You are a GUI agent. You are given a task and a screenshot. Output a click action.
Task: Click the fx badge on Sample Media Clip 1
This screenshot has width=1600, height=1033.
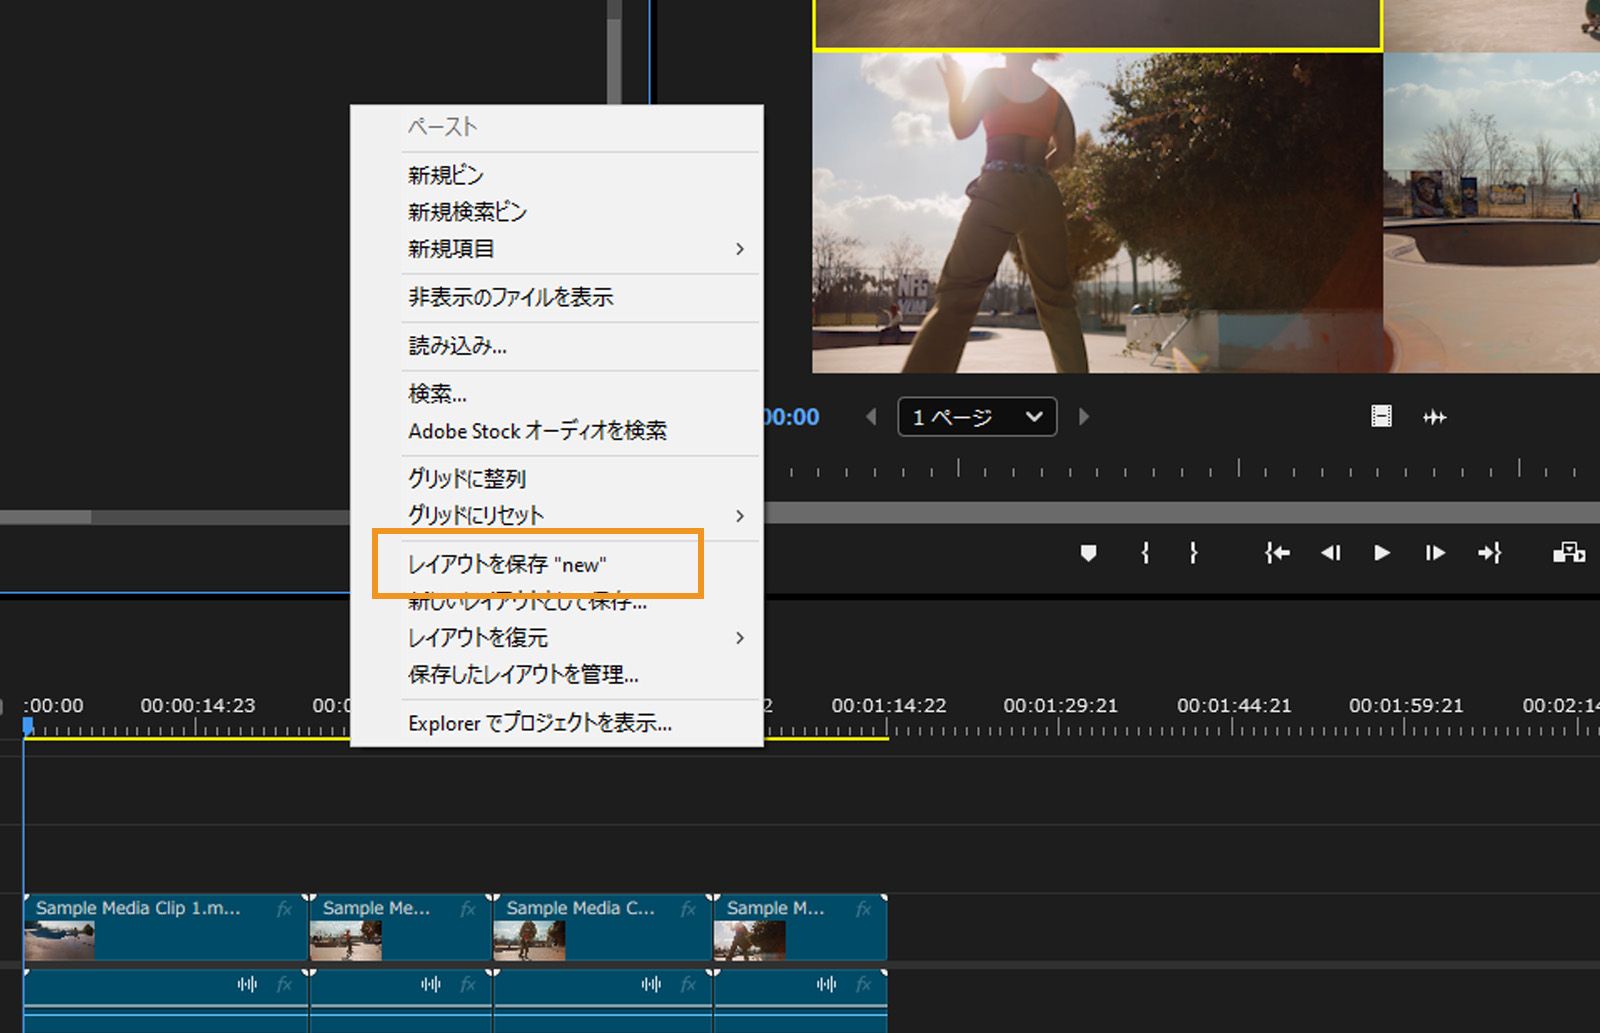pos(284,909)
